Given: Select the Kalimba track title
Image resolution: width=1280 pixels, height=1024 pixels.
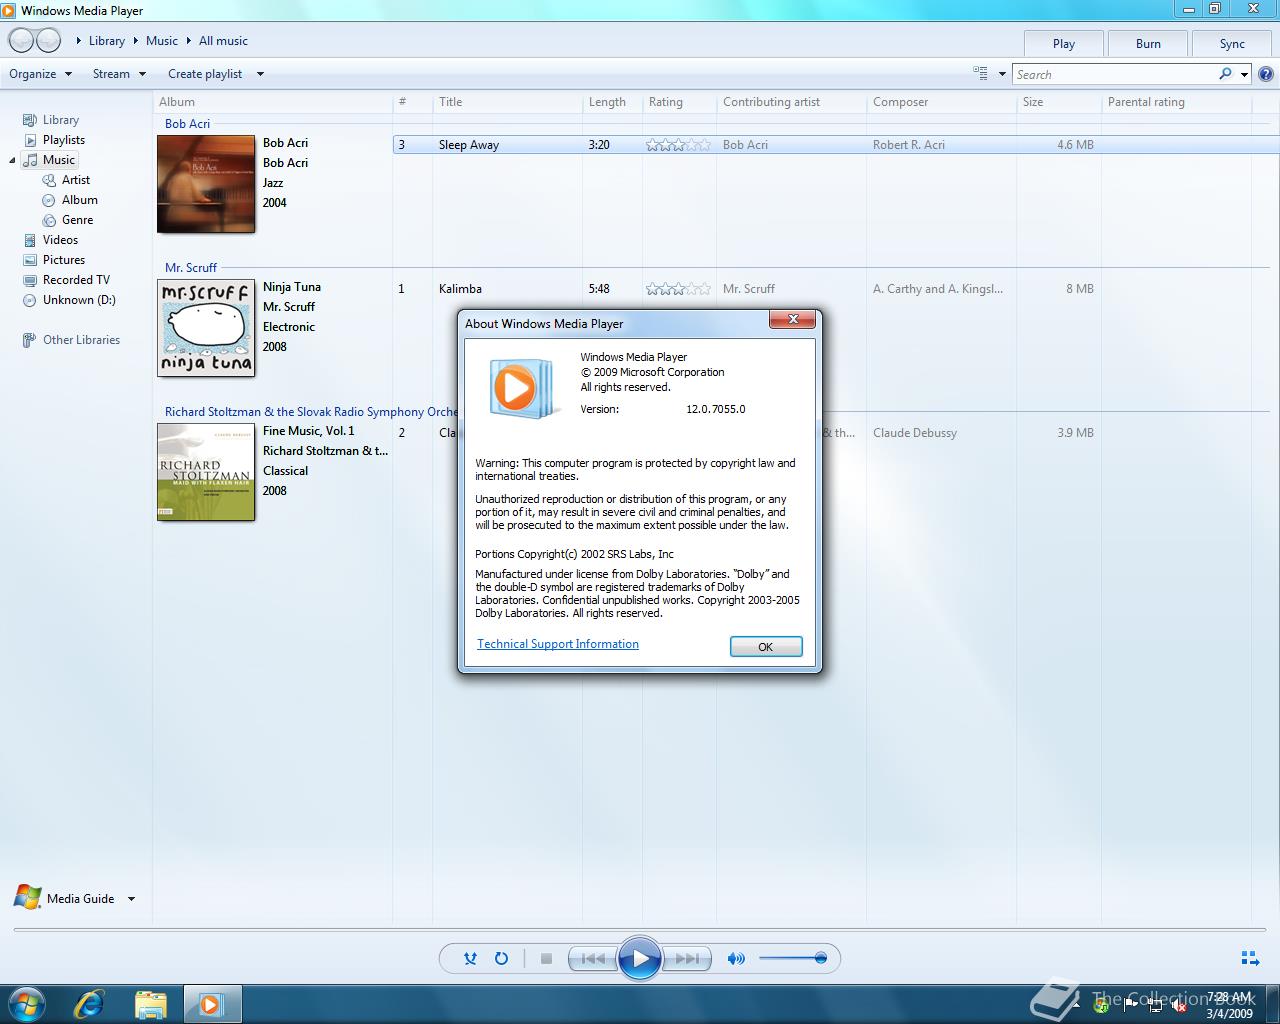Looking at the screenshot, I should point(460,289).
